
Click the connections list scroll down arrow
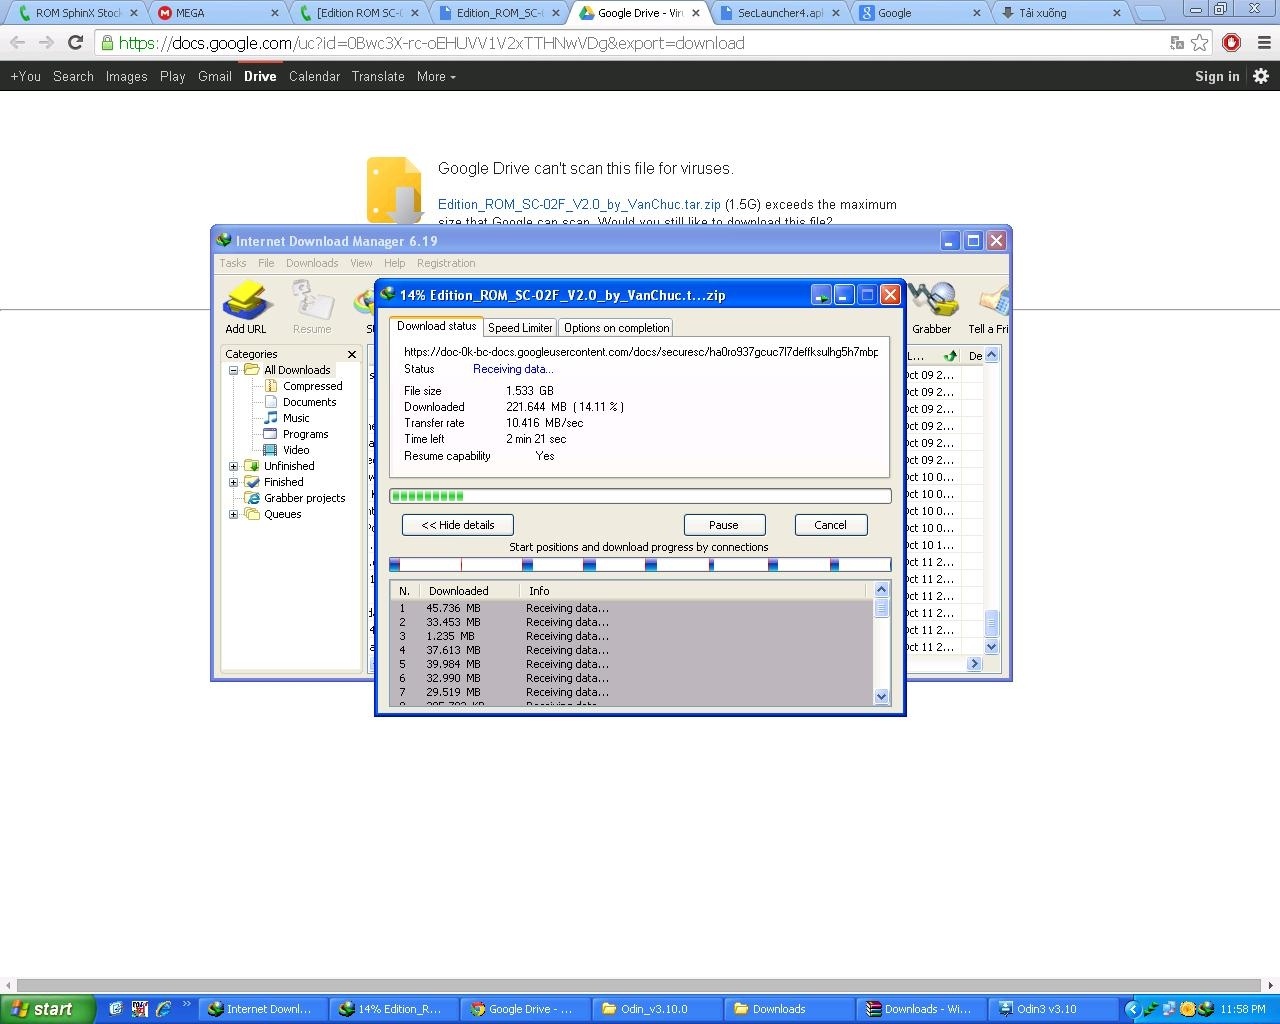tap(881, 696)
